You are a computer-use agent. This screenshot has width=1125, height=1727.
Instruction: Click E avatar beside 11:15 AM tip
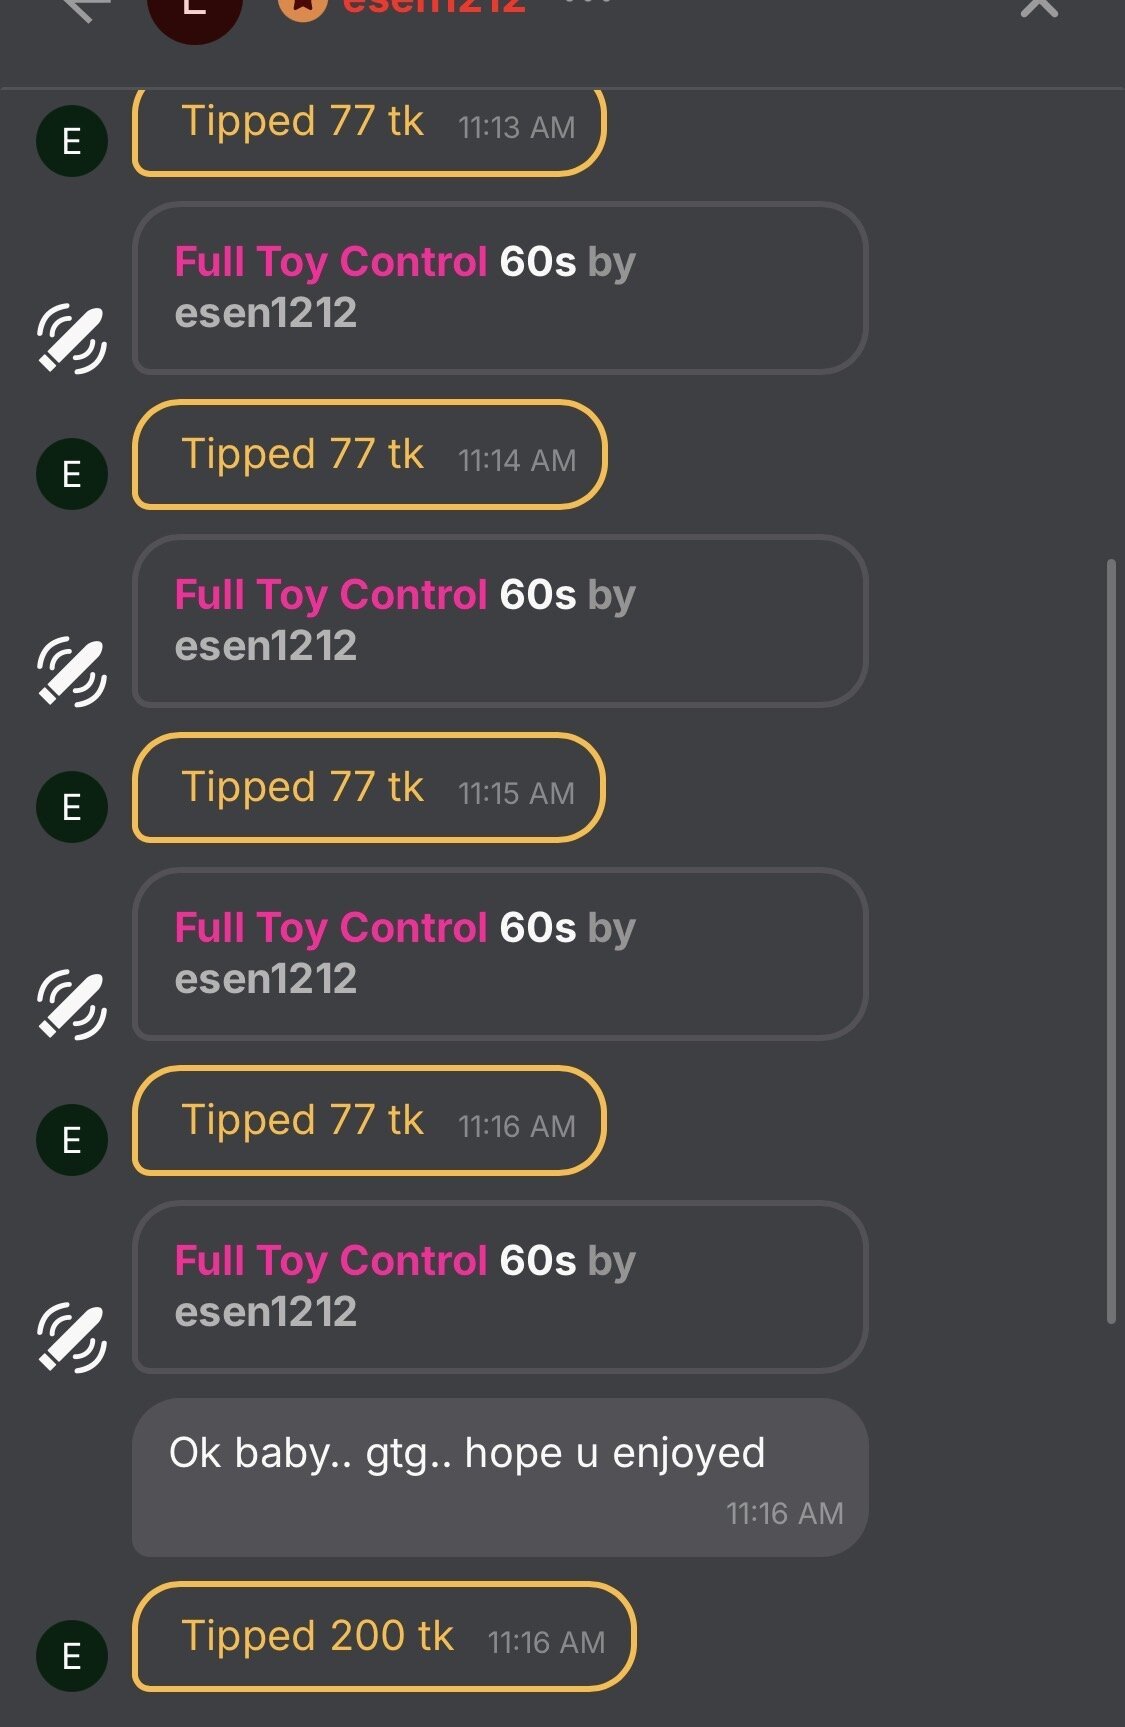click(x=72, y=807)
